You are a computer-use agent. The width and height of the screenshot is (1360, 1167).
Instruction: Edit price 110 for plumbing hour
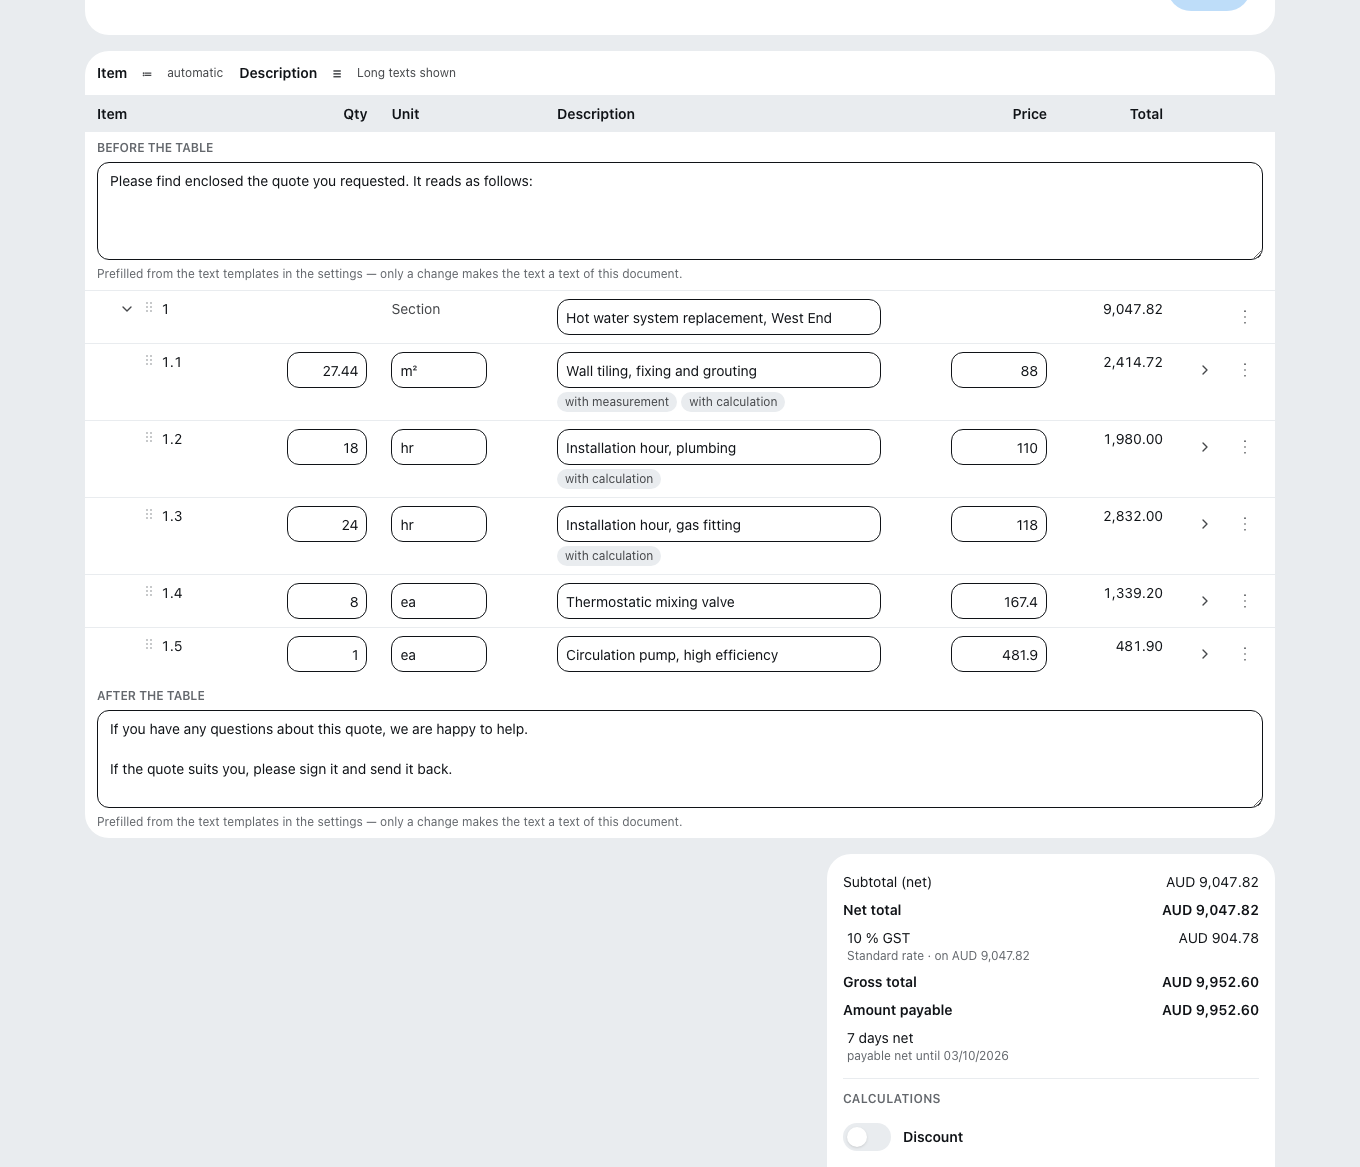pyautogui.click(x=999, y=447)
